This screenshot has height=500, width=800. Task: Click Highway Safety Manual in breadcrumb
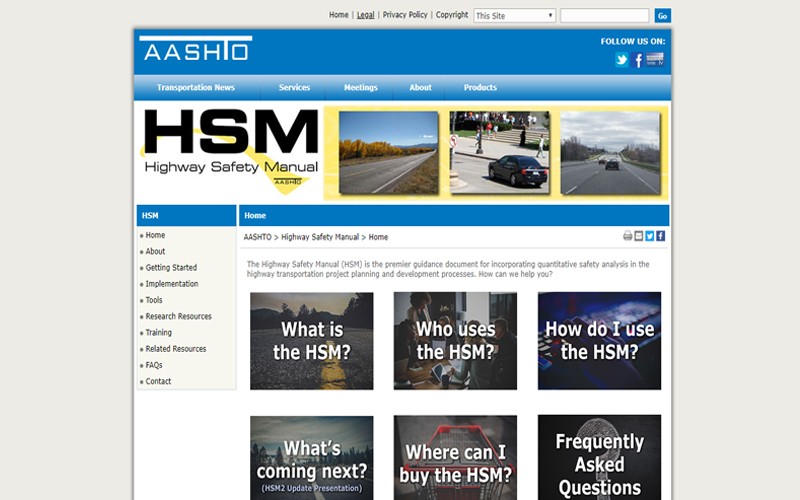point(320,237)
